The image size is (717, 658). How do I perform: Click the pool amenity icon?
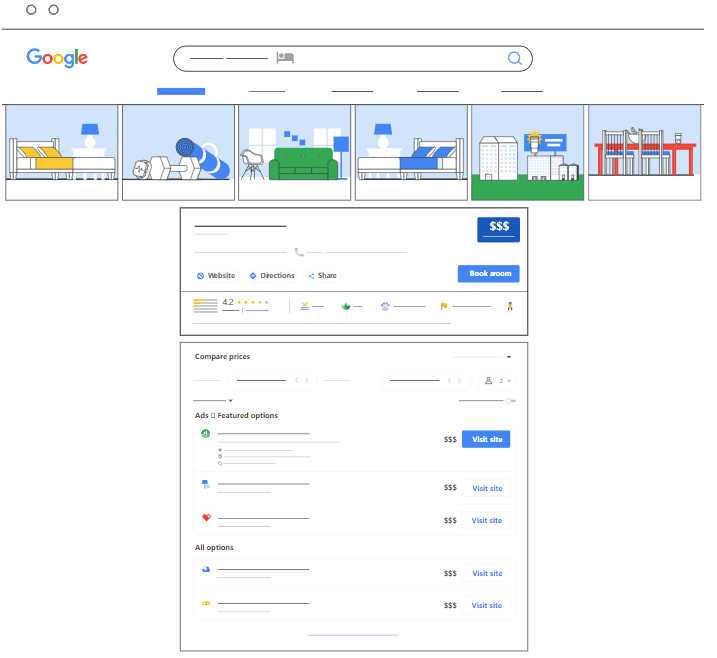coord(305,306)
